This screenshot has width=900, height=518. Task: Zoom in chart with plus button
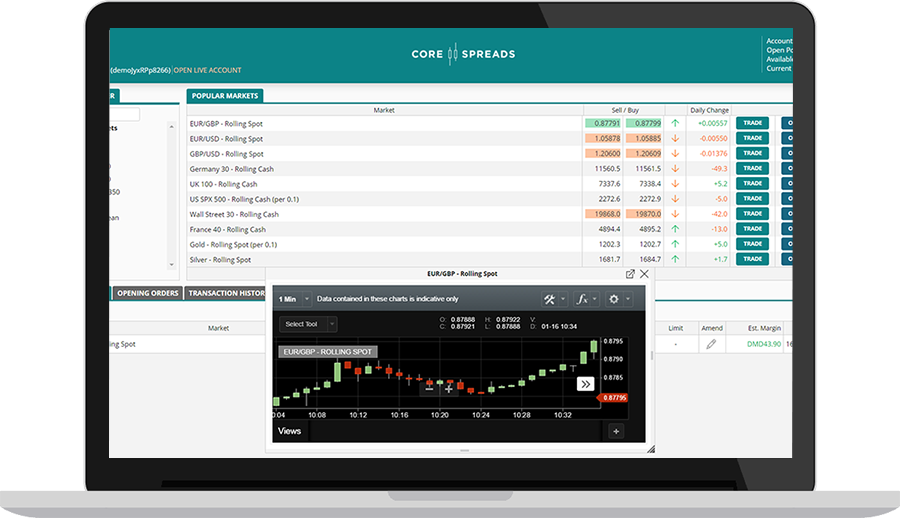click(x=449, y=389)
